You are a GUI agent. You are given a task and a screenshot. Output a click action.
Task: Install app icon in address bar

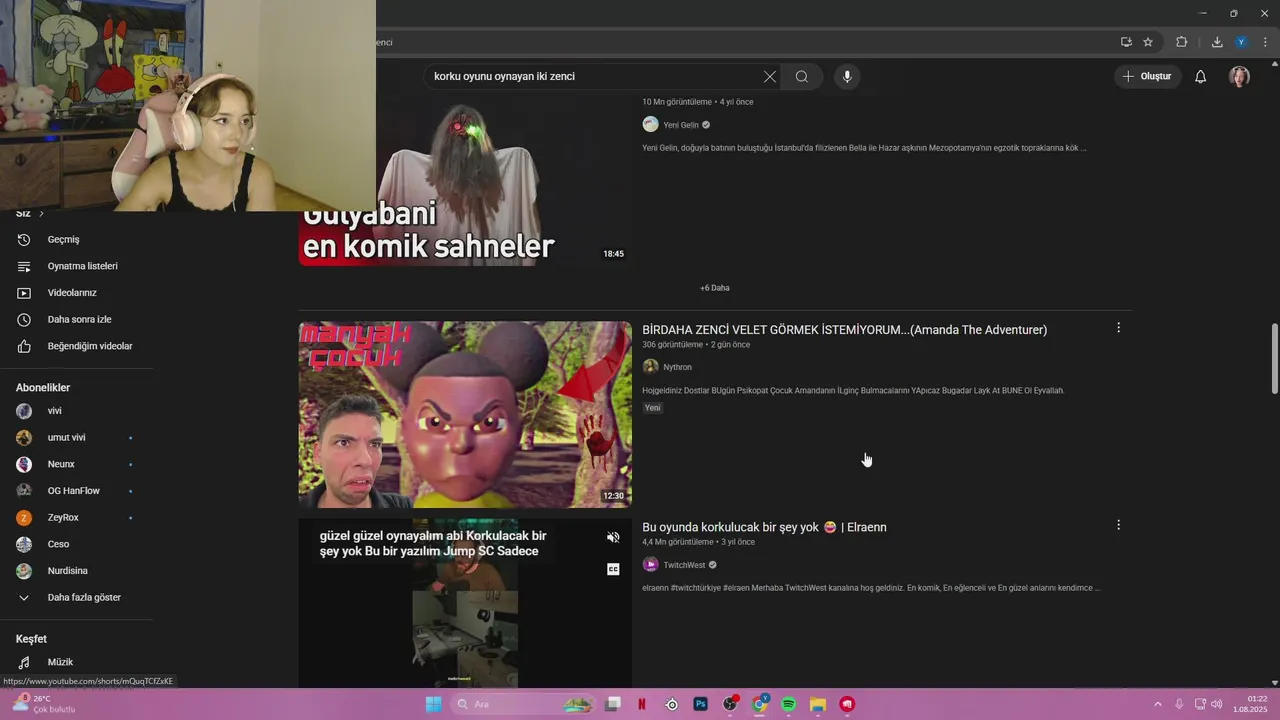tap(1126, 42)
